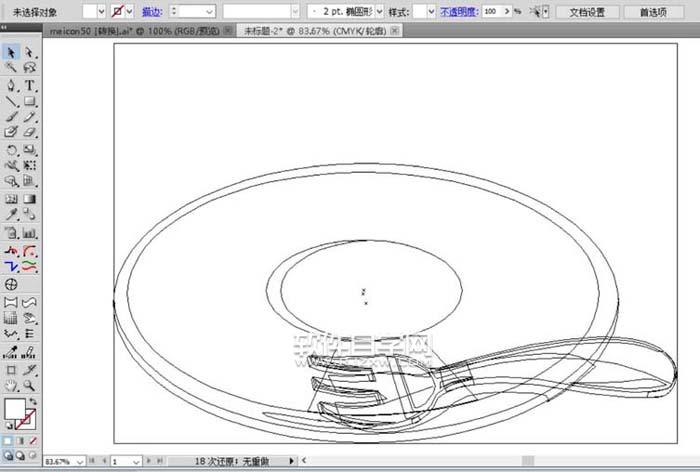This screenshot has height=472, width=700.
Task: Swap fill and stroke colors
Action: 33,401
